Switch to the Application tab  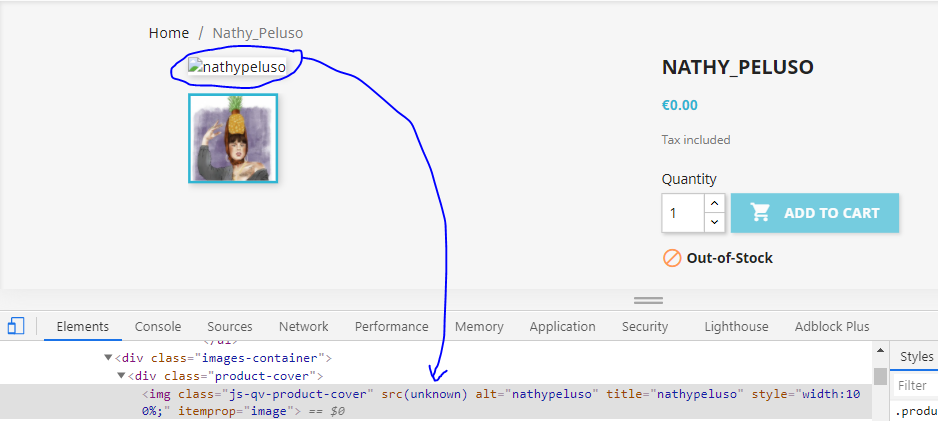point(562,327)
